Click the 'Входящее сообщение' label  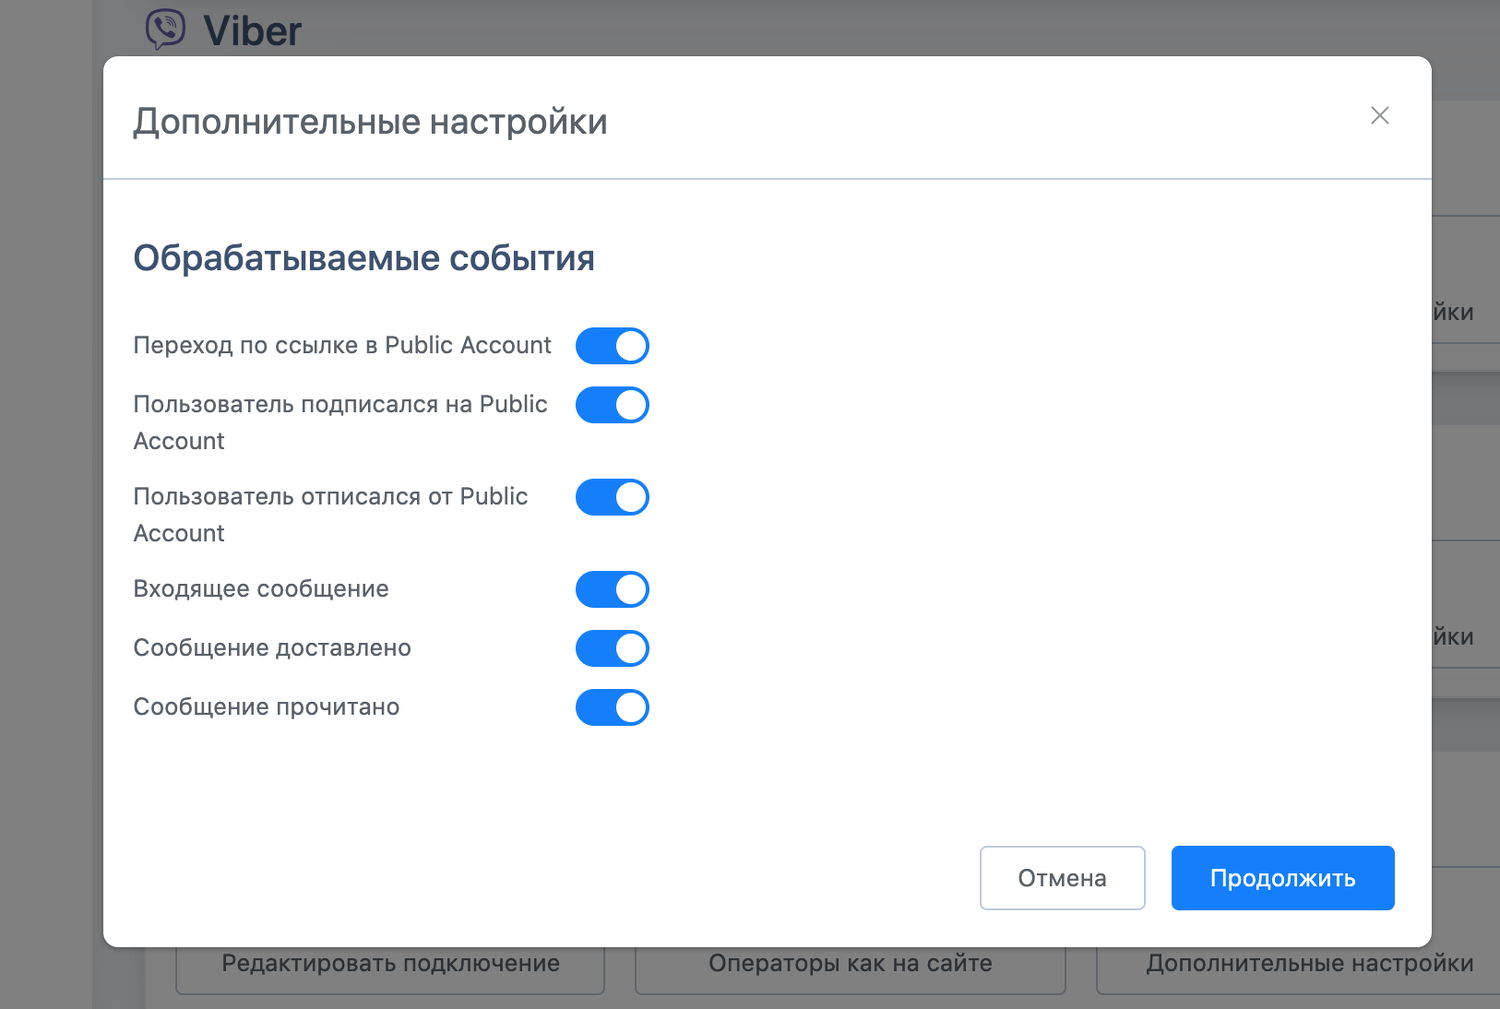tap(261, 589)
